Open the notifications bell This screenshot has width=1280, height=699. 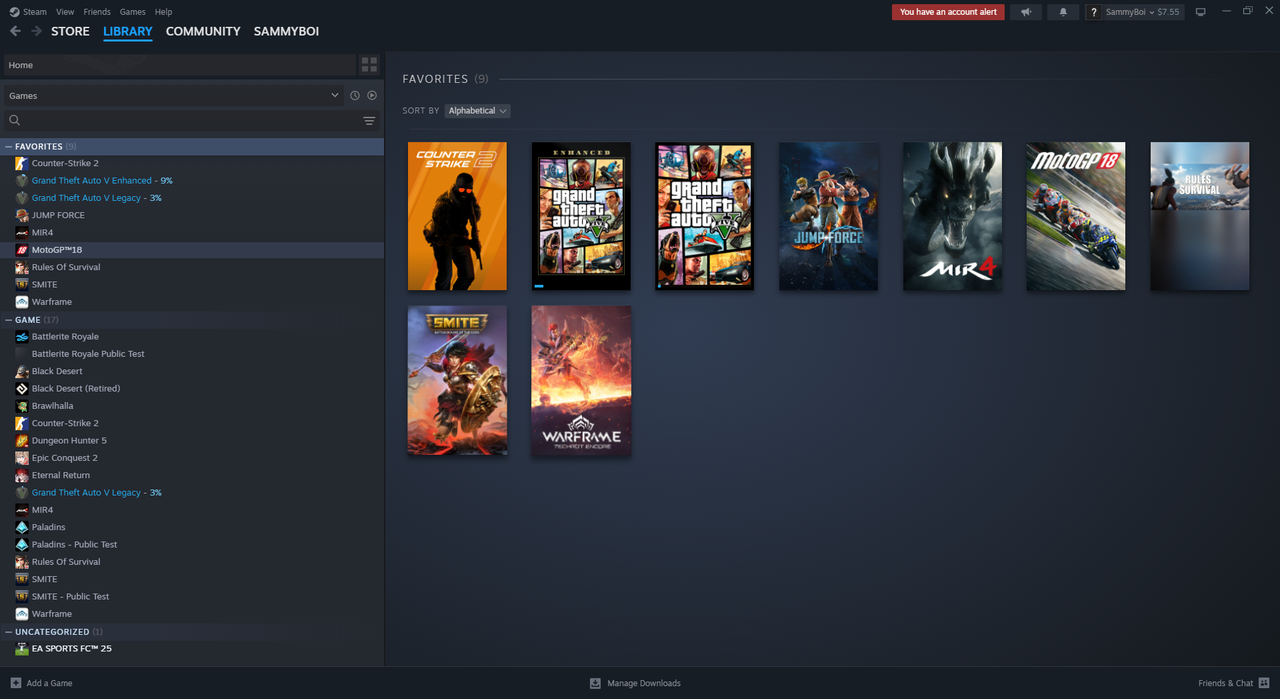click(1063, 12)
